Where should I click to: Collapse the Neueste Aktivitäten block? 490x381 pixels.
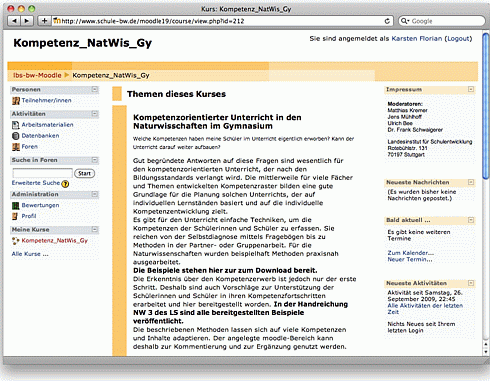pos(471,283)
